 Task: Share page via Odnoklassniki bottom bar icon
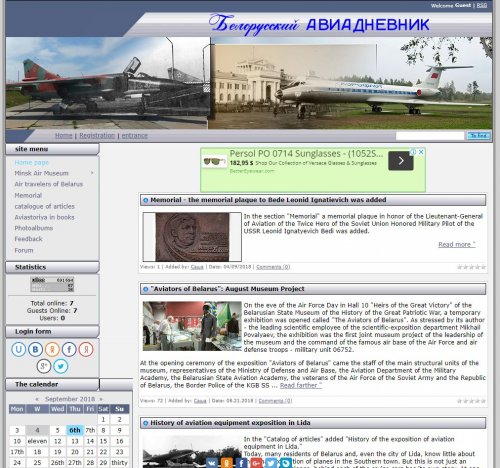coord(227,463)
